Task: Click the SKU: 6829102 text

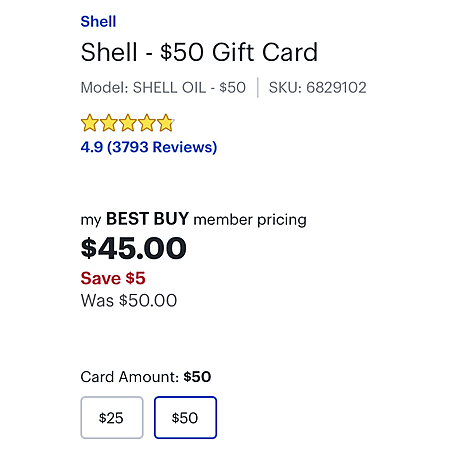Action: [x=318, y=88]
